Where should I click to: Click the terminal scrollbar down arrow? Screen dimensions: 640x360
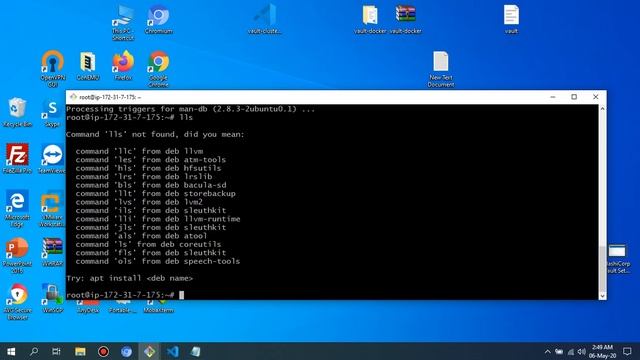click(602, 296)
